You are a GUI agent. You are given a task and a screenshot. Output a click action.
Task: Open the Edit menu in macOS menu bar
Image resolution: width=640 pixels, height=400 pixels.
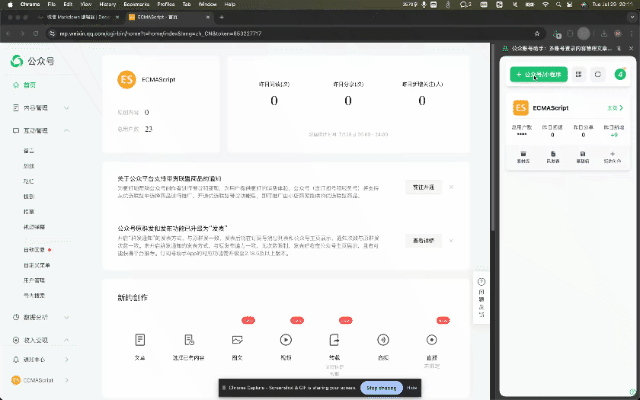coord(68,4)
